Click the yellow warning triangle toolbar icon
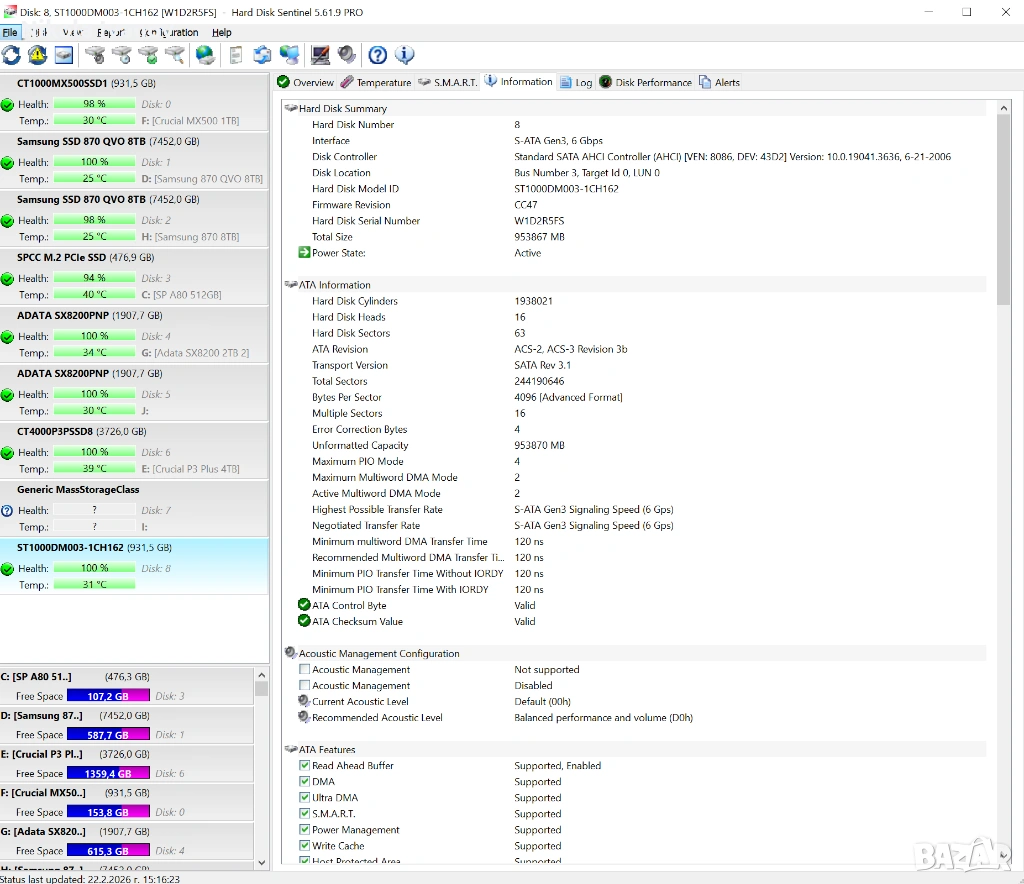The width and height of the screenshot is (1024, 884). point(37,55)
